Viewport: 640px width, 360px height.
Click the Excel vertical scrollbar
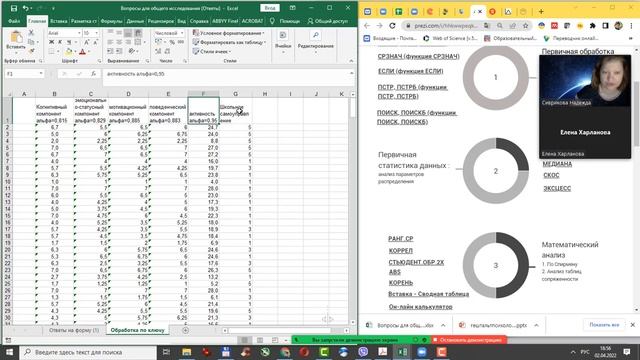pyautogui.click(x=353, y=208)
